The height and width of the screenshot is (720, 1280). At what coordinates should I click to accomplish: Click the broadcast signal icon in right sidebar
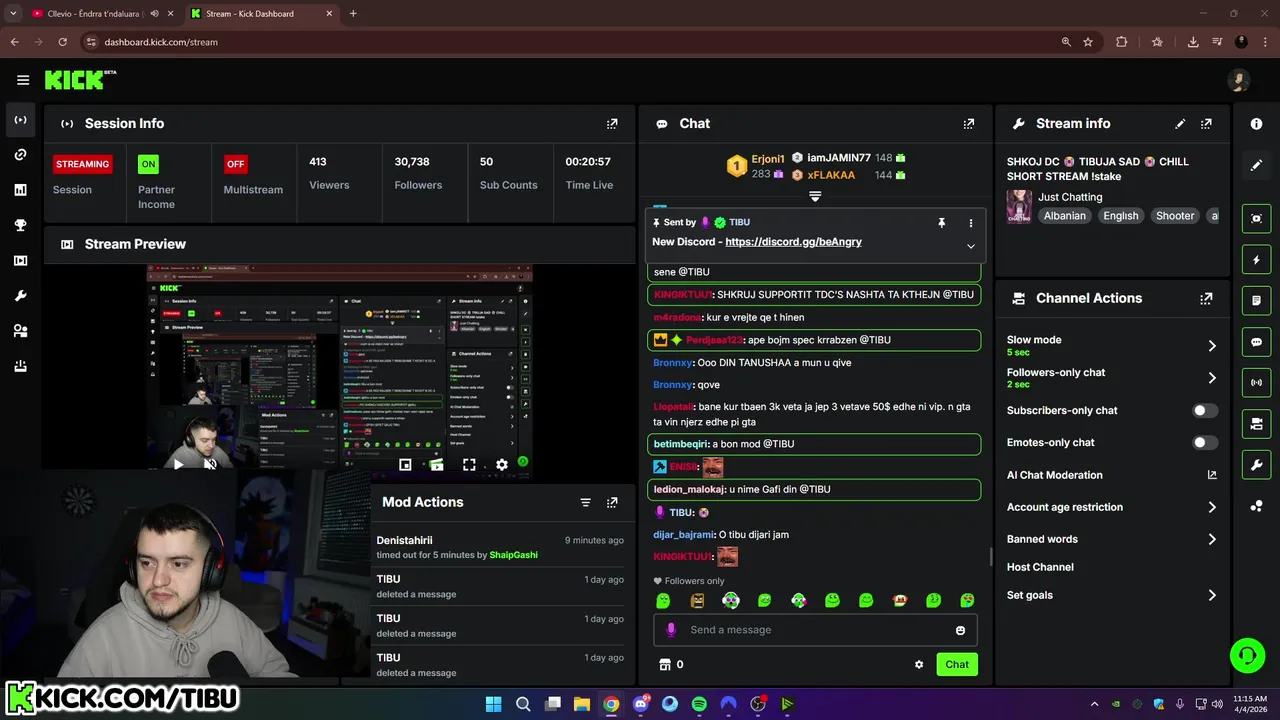[1256, 382]
